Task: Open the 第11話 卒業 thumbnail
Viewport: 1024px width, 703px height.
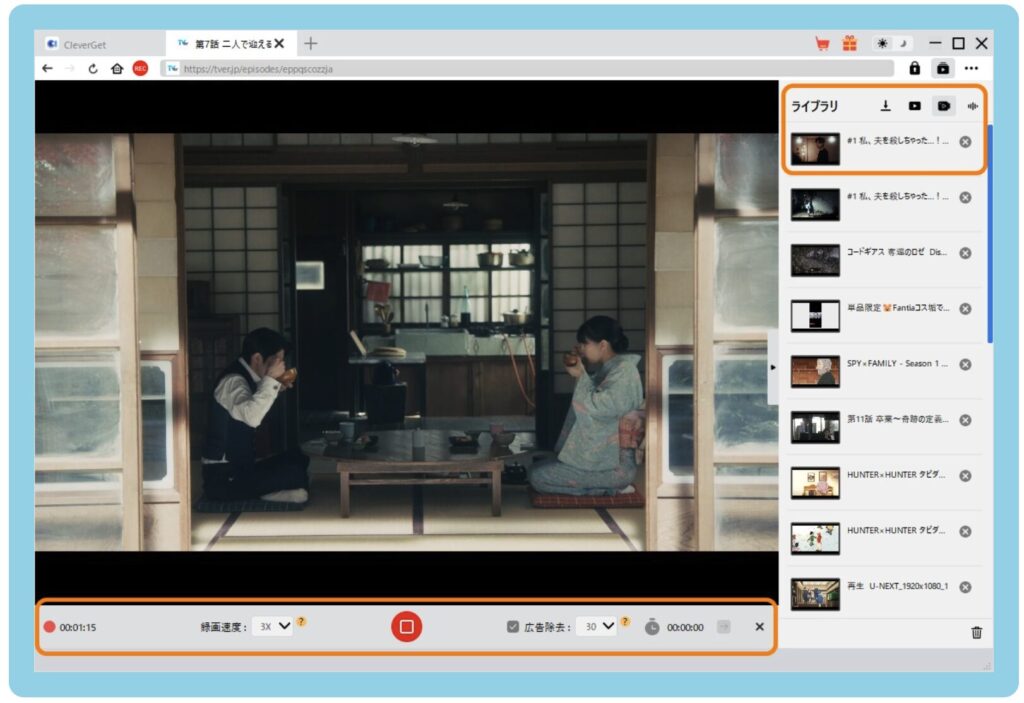Action: (815, 427)
